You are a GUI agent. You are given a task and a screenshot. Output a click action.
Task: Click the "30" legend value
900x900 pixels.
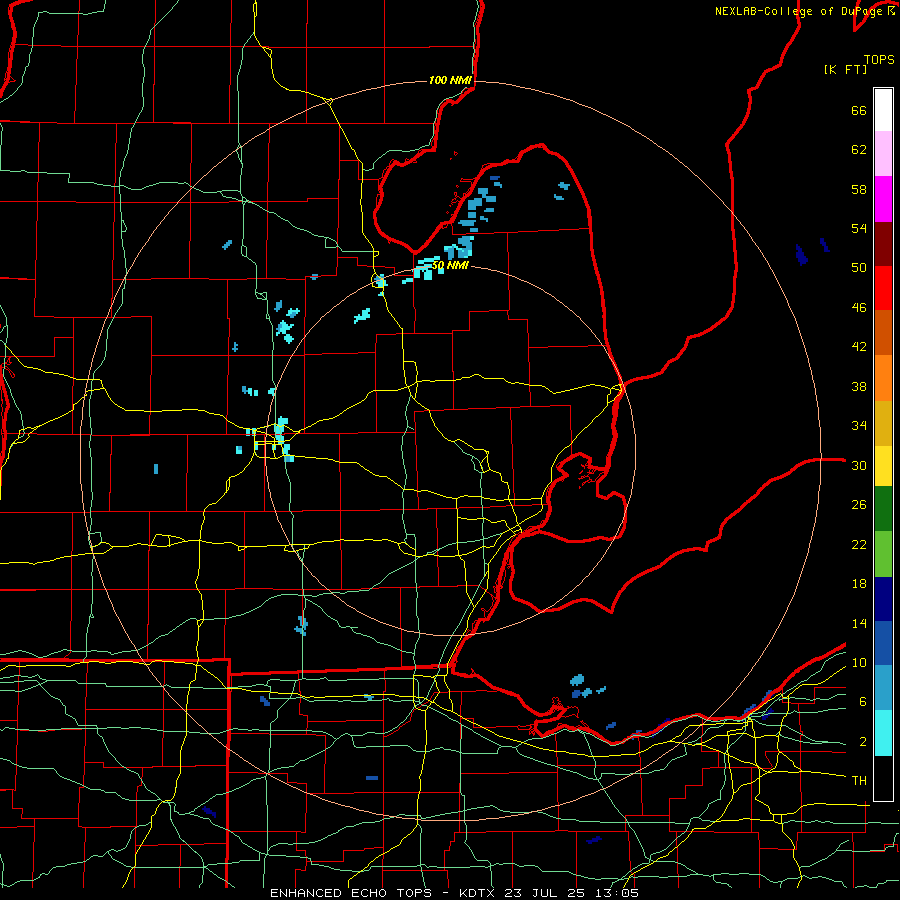[x=859, y=465]
